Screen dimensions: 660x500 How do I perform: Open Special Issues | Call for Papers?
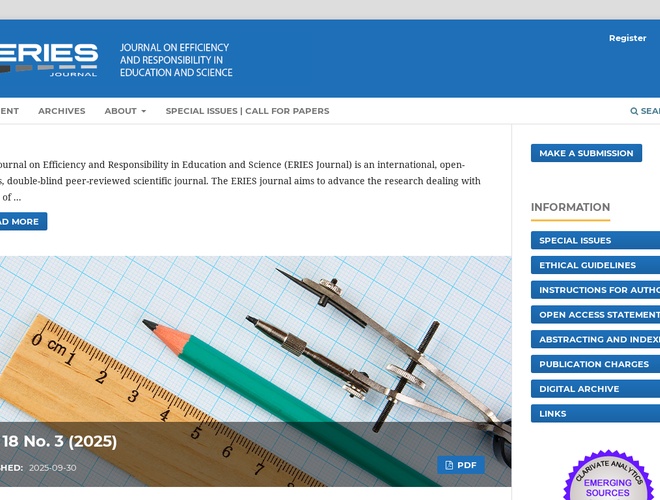[x=247, y=111]
